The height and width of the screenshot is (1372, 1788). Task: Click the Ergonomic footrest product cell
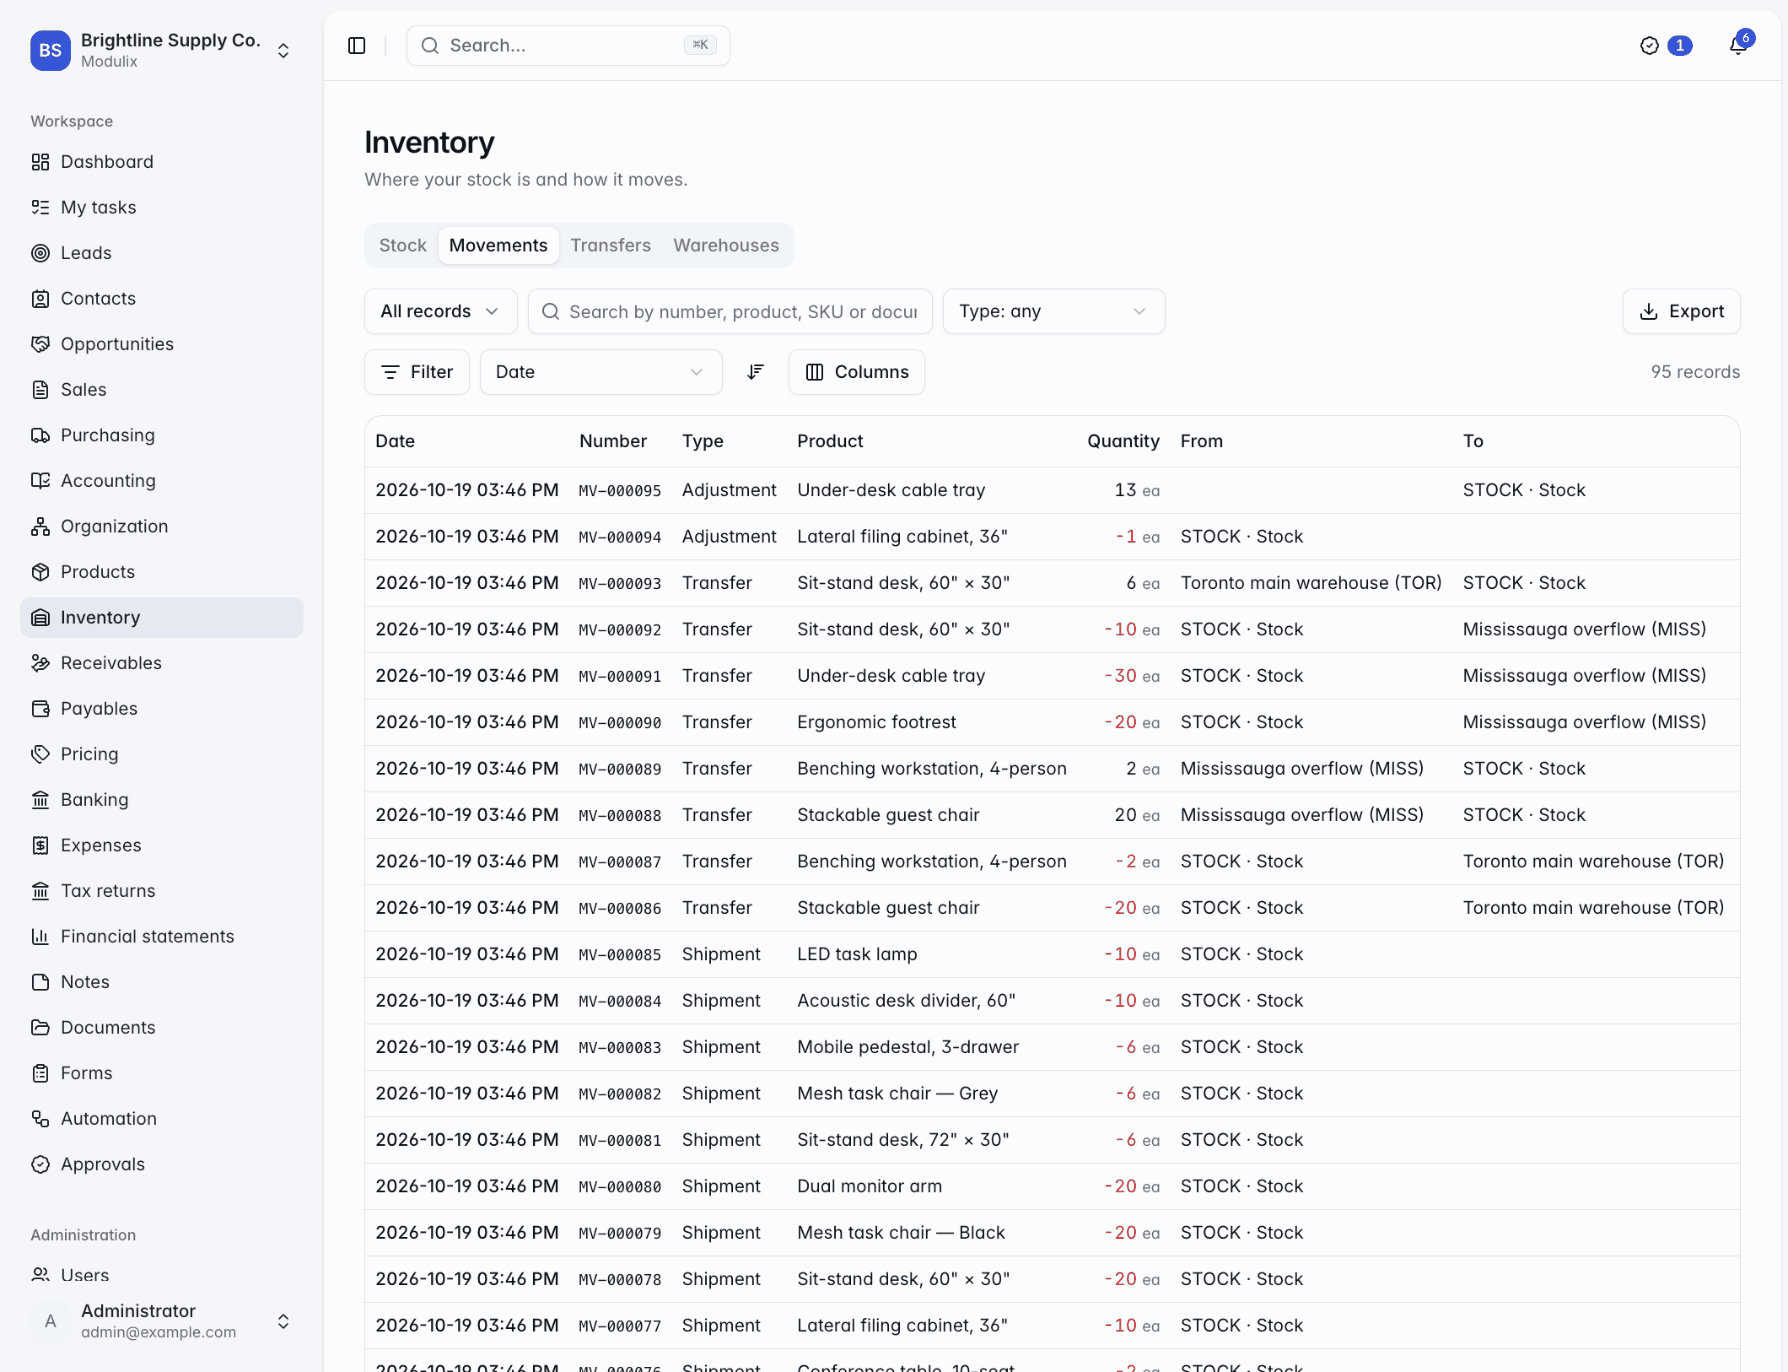point(876,722)
